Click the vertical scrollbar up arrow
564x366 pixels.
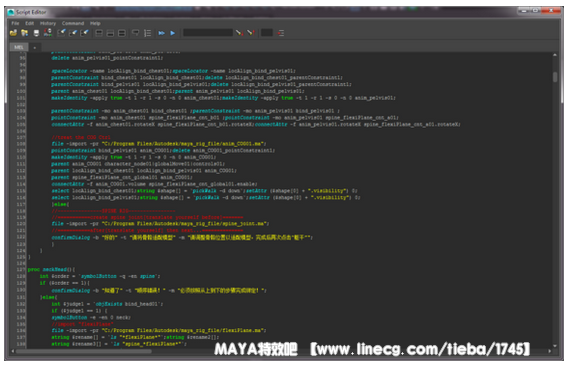pos(555,55)
